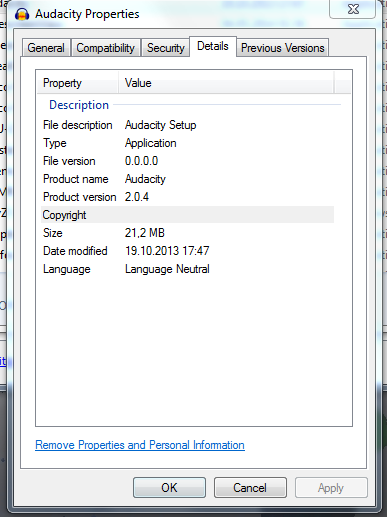This screenshot has height=517, width=387.
Task: Collapse the Description group heading
Action: 79,105
